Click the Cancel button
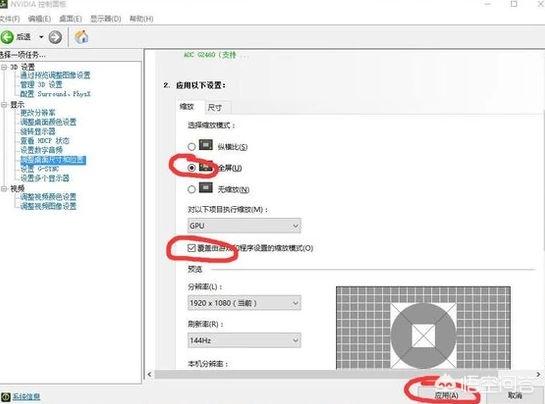Image resolution: width=545 pixels, height=404 pixels. click(x=514, y=396)
